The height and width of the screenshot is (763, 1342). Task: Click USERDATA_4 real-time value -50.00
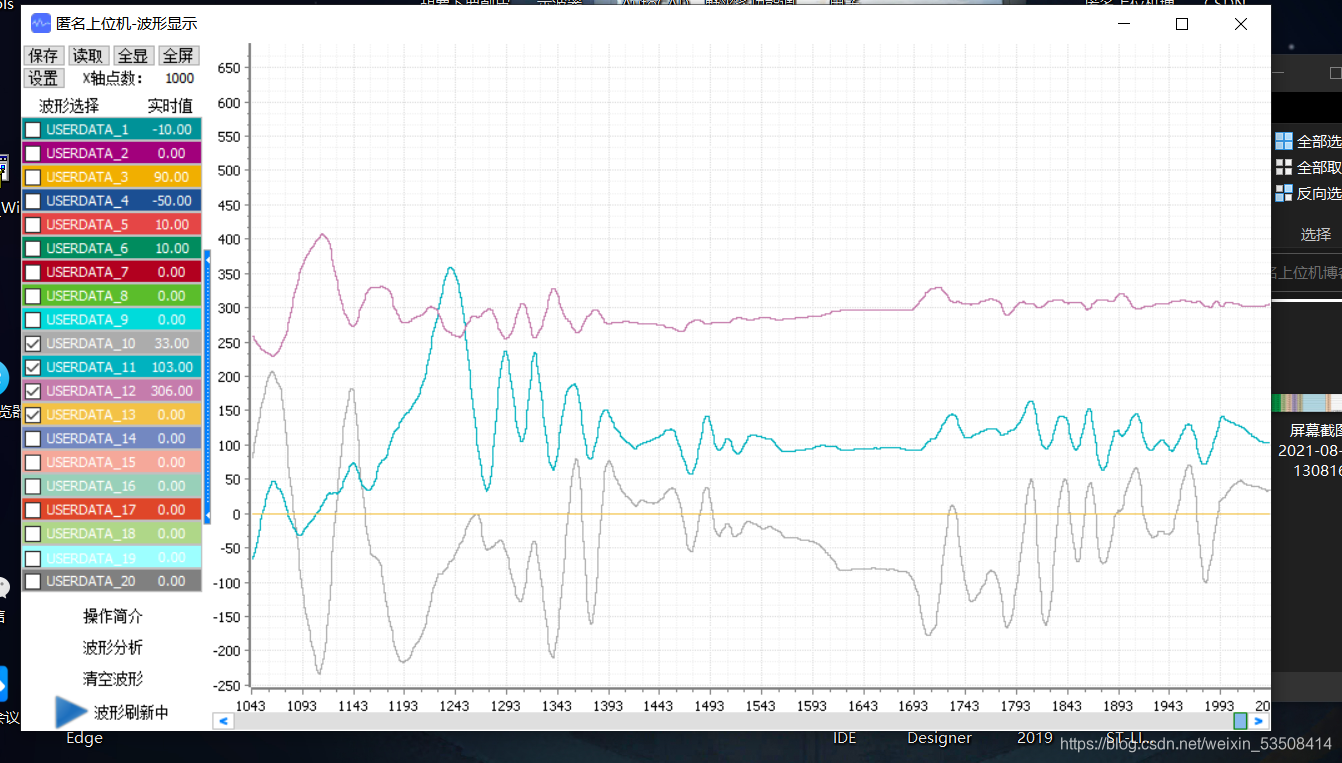[x=172, y=201]
